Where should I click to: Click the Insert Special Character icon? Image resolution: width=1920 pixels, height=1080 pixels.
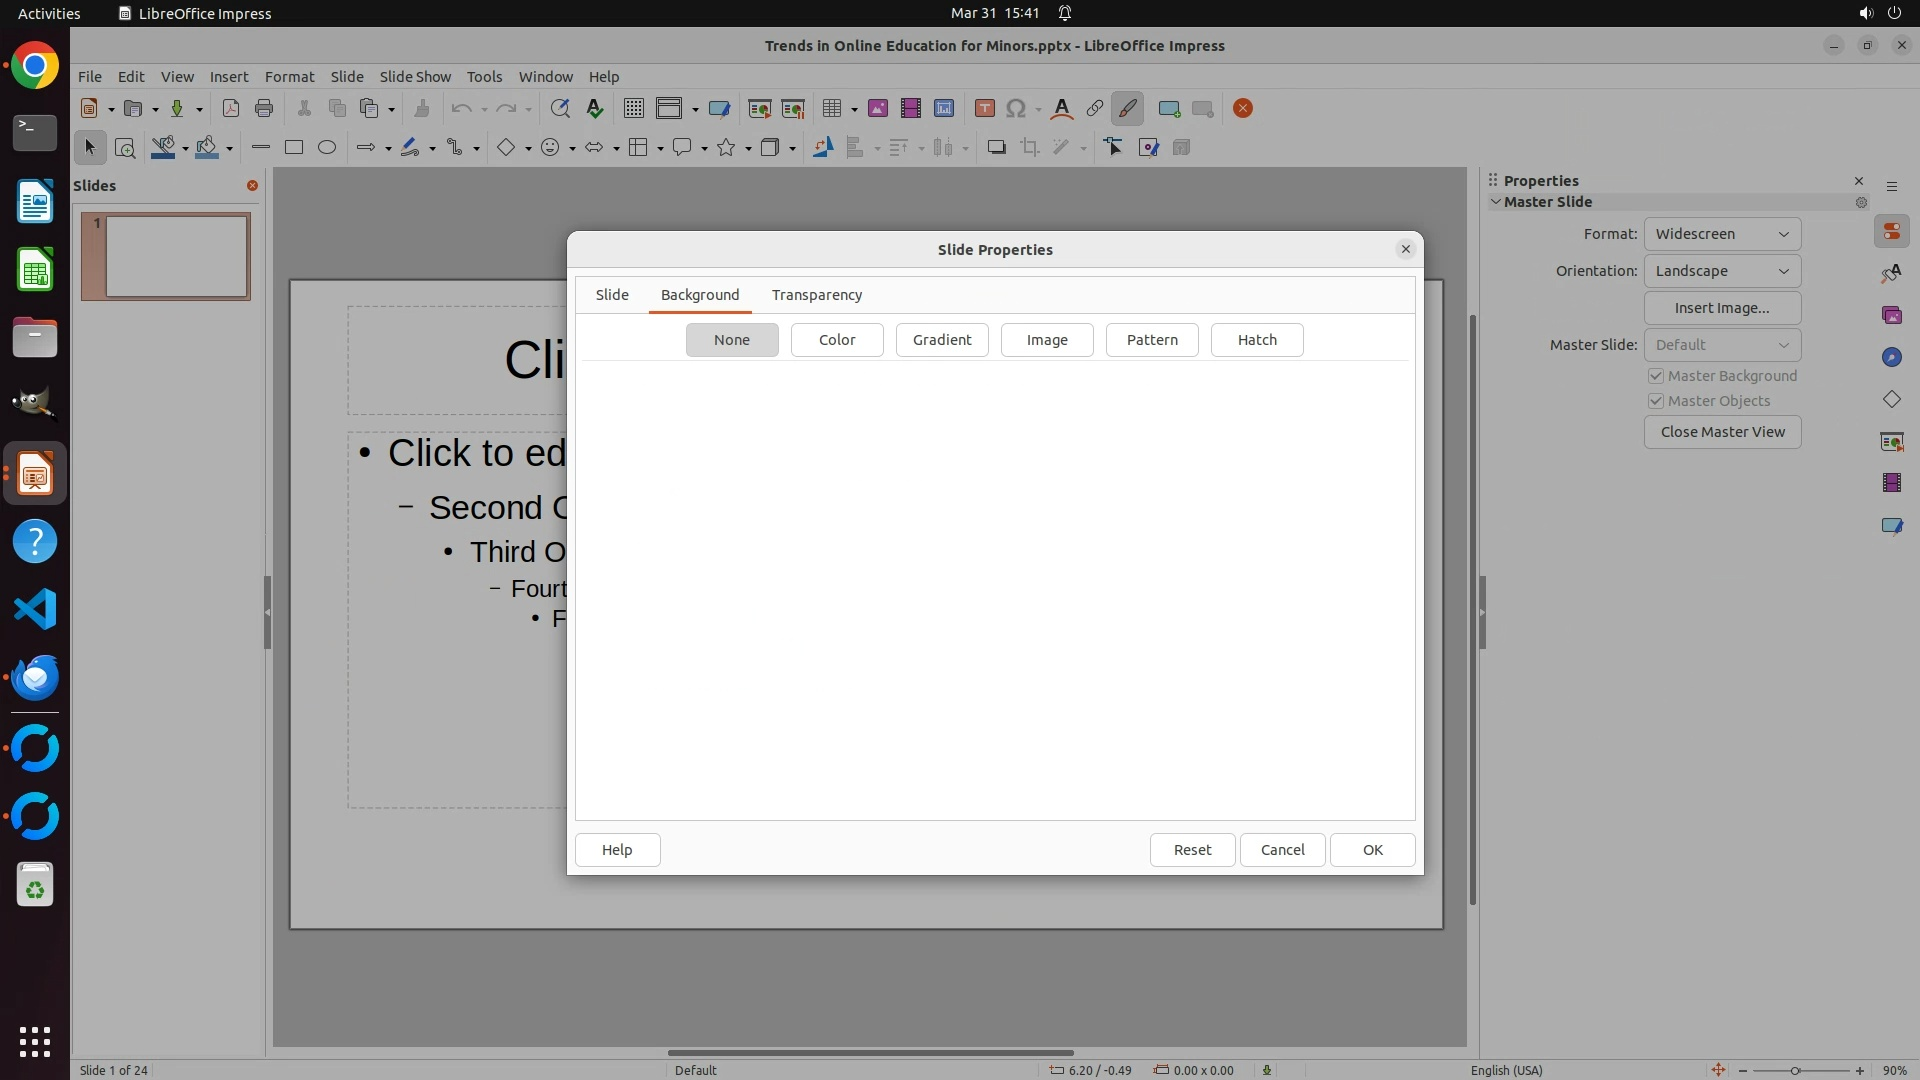pos(1016,109)
